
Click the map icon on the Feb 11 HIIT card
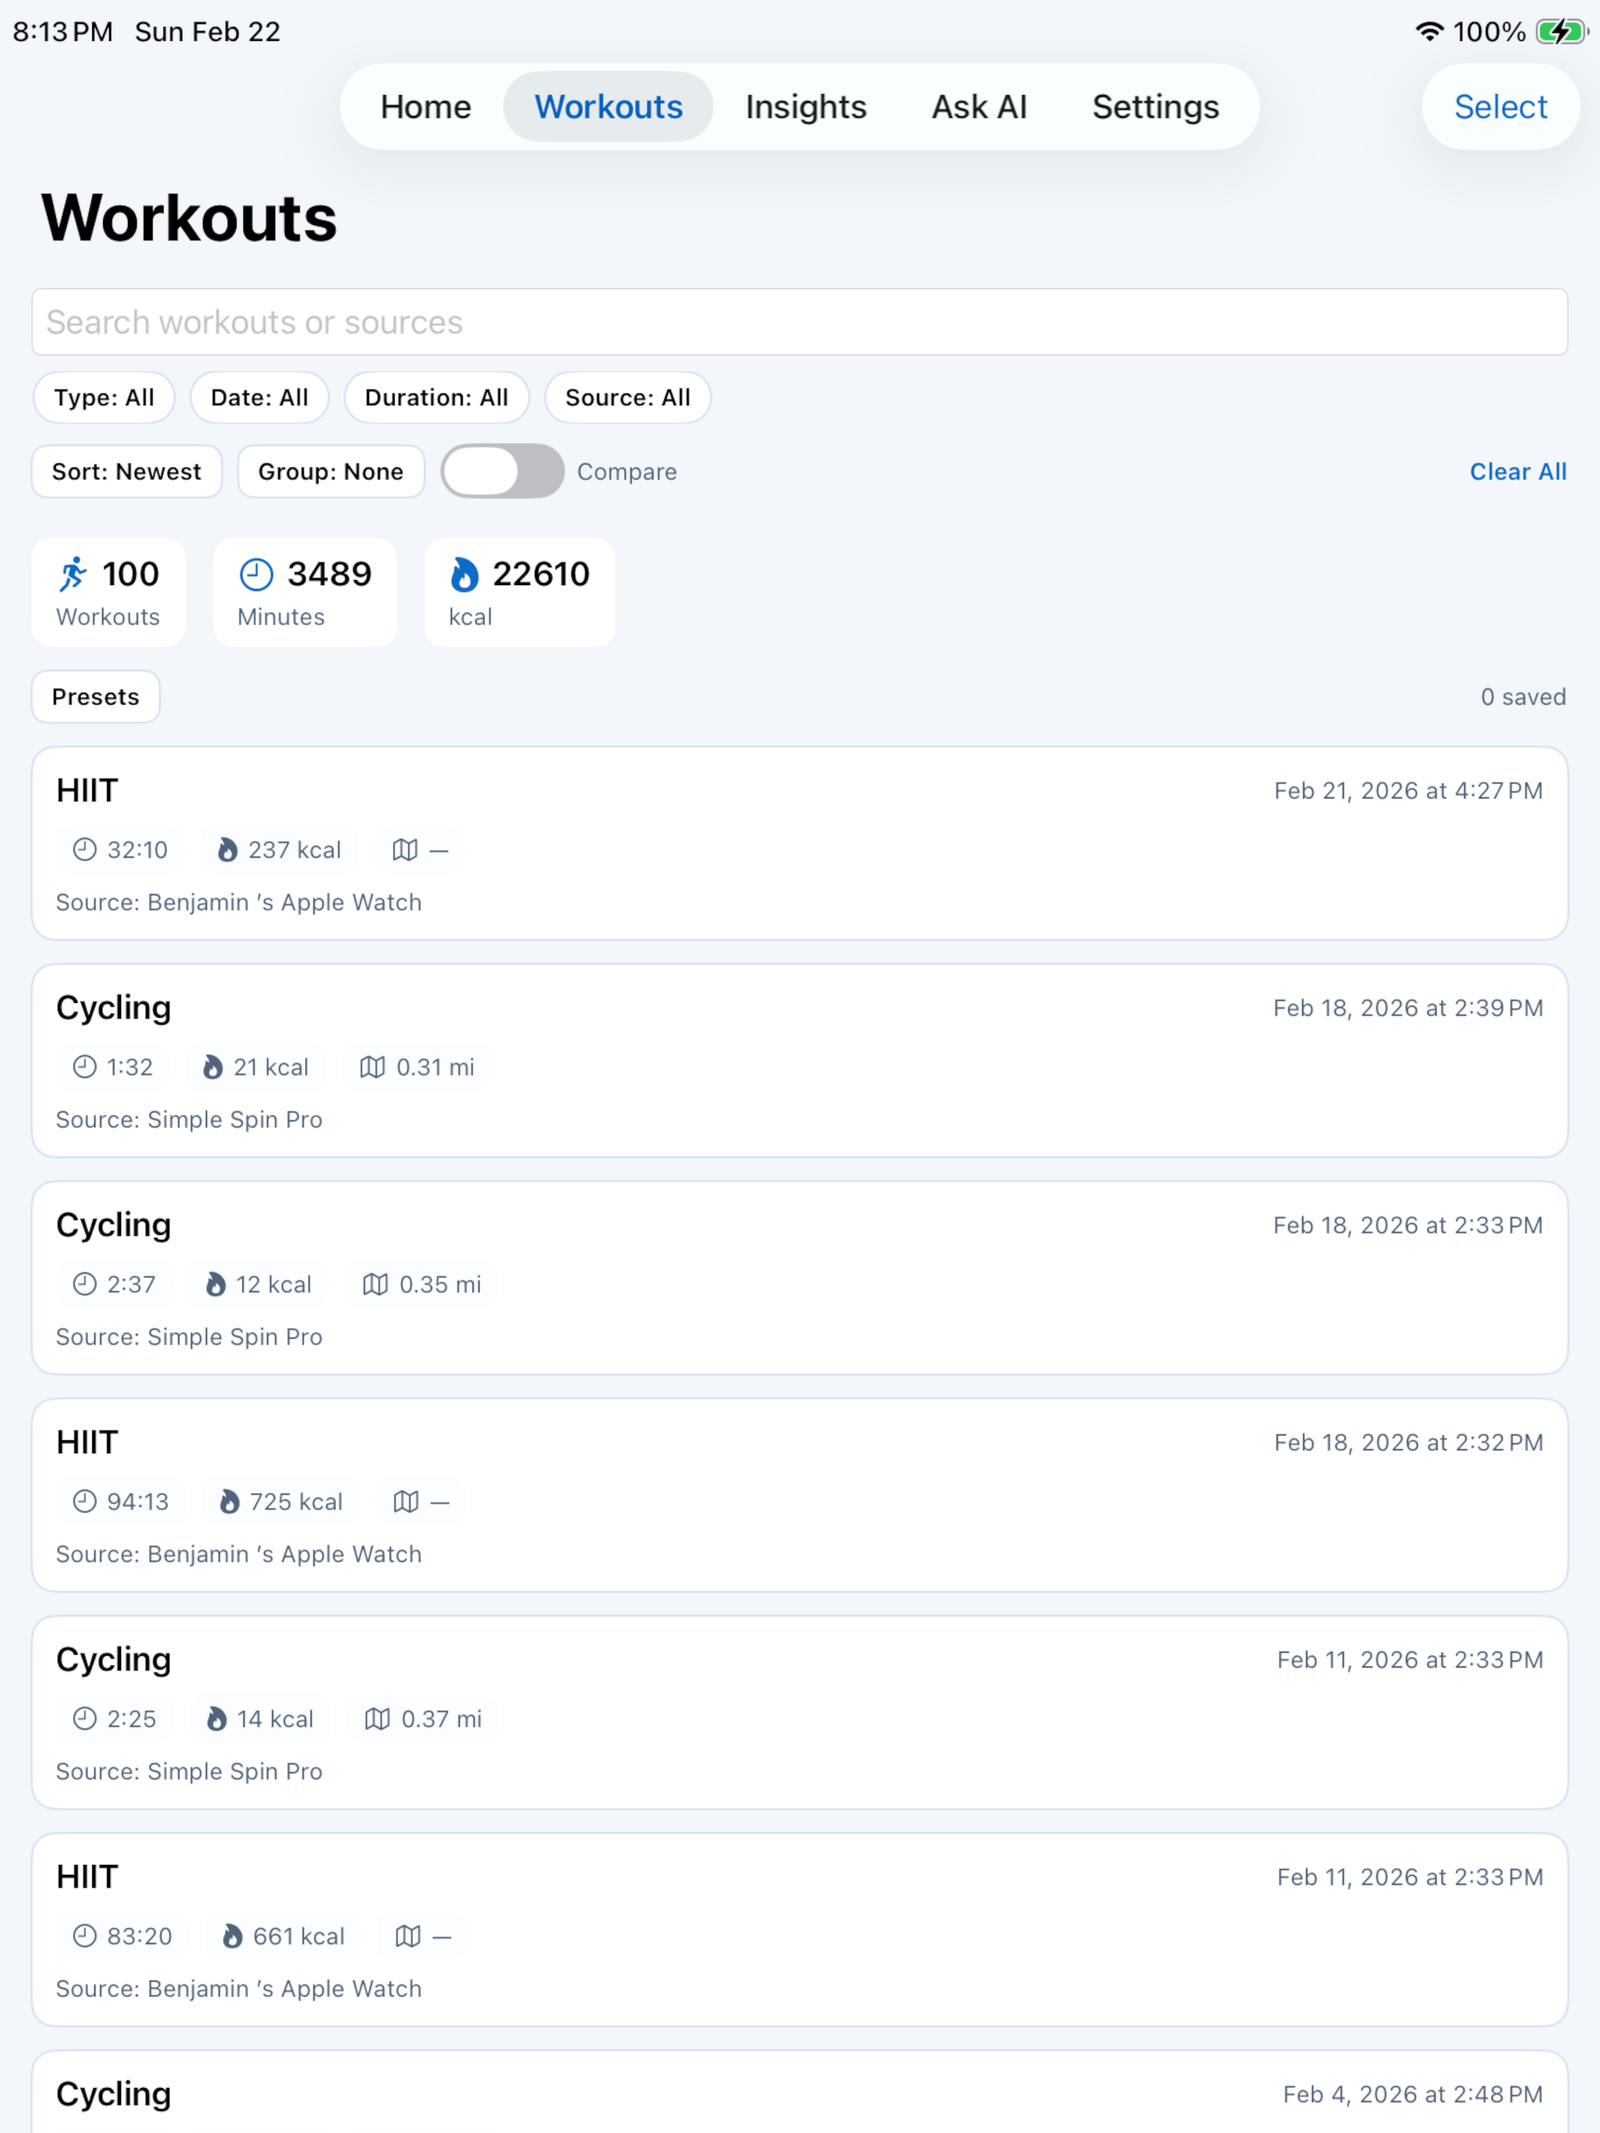click(409, 1936)
